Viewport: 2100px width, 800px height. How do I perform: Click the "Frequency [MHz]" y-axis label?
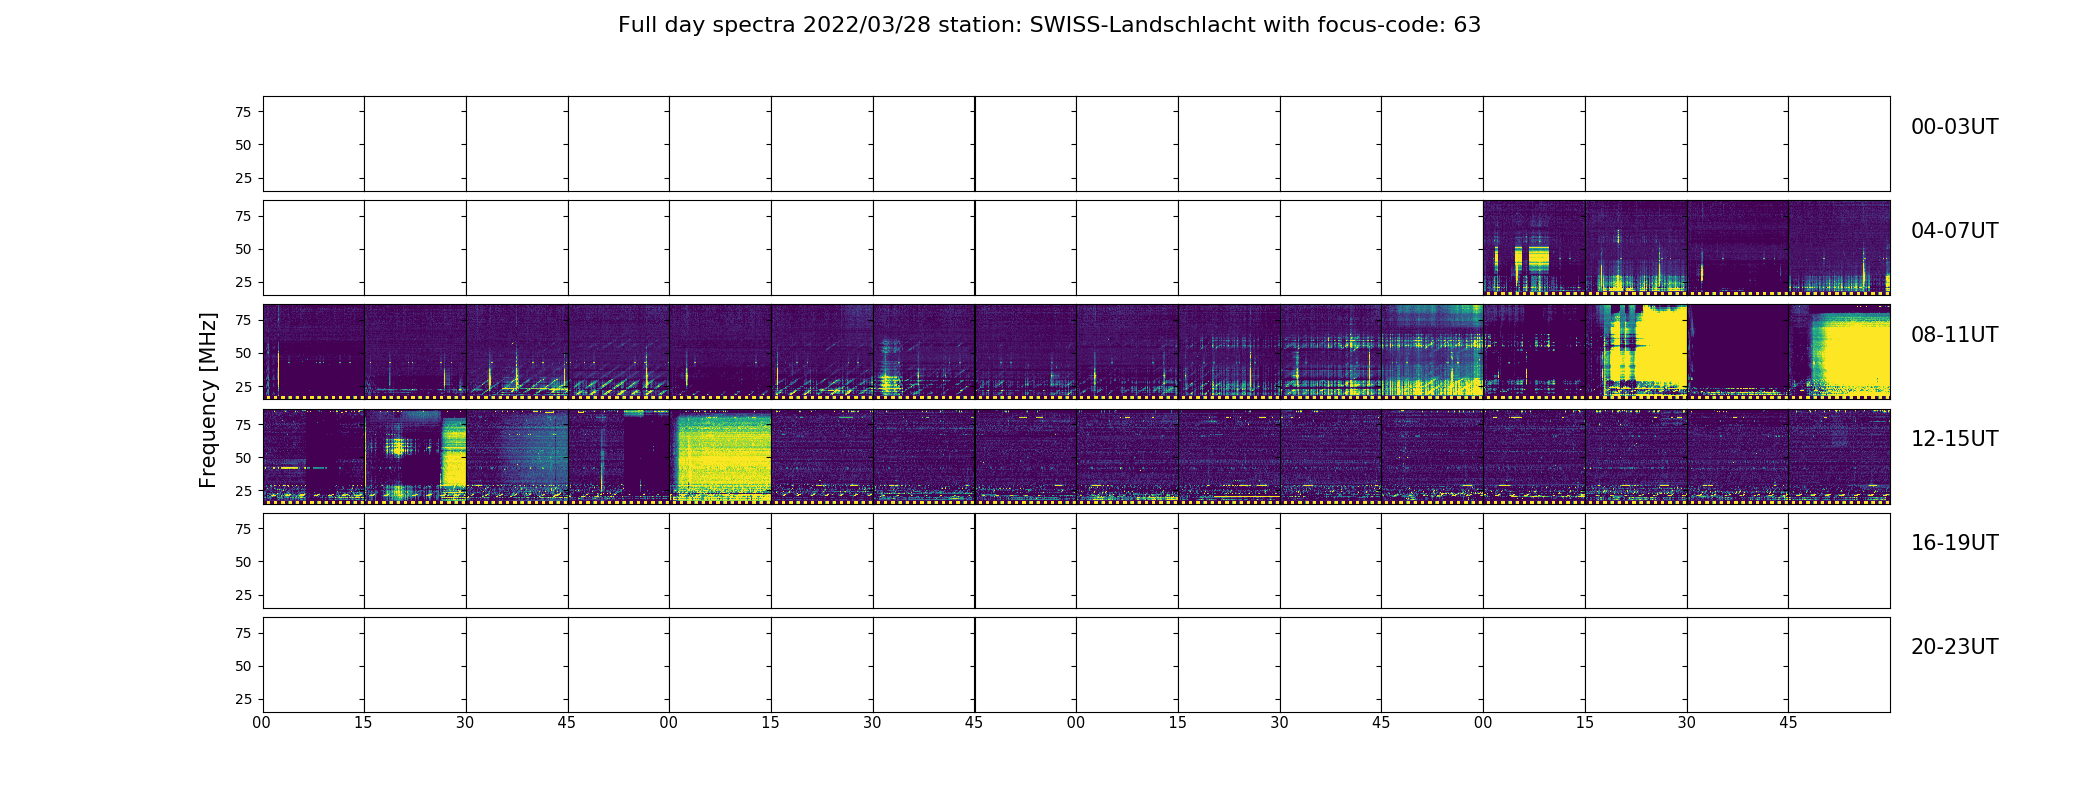click(x=208, y=400)
